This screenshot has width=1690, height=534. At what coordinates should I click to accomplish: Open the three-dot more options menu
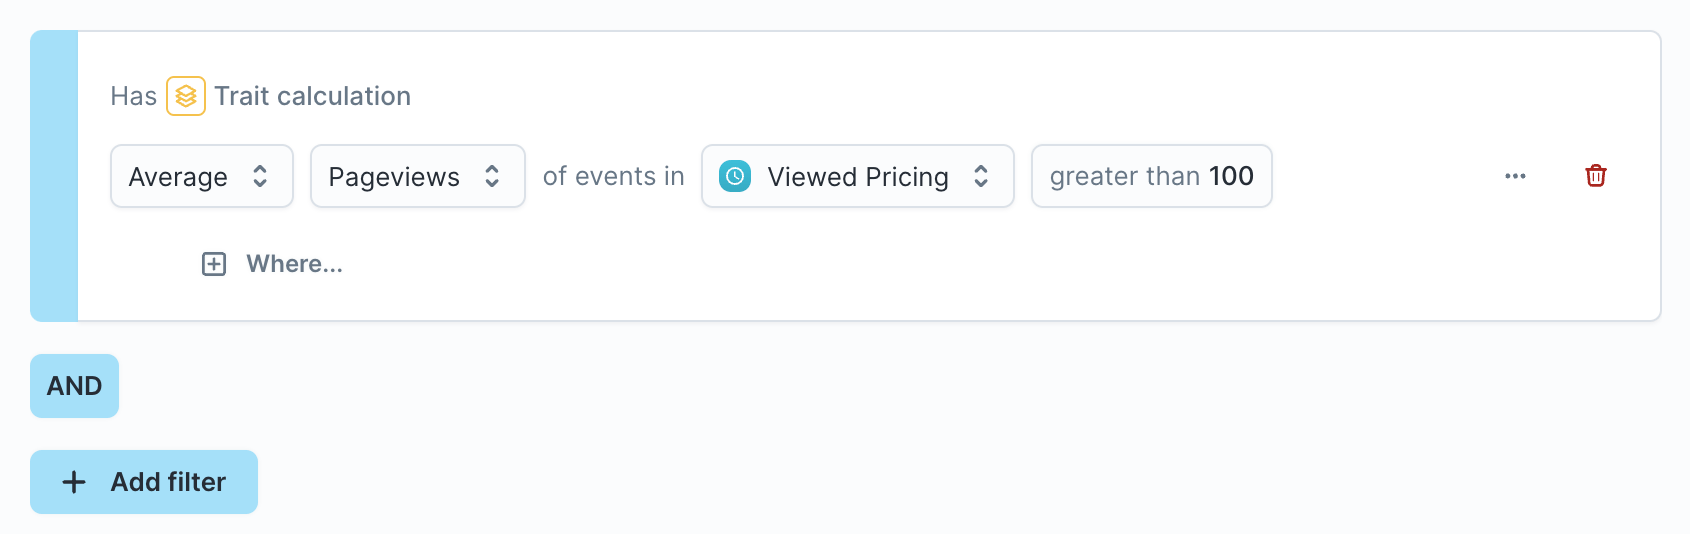pos(1515,176)
